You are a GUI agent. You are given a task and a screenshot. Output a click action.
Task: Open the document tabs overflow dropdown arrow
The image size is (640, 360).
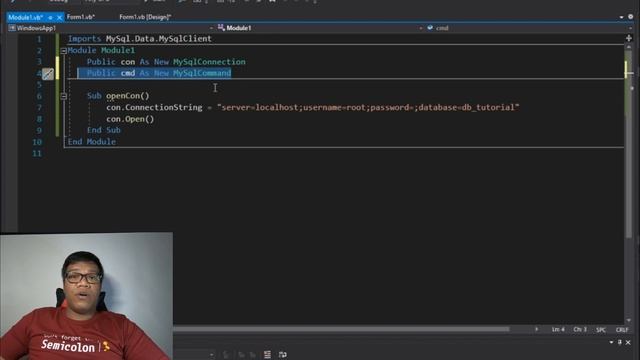(x=621, y=17)
